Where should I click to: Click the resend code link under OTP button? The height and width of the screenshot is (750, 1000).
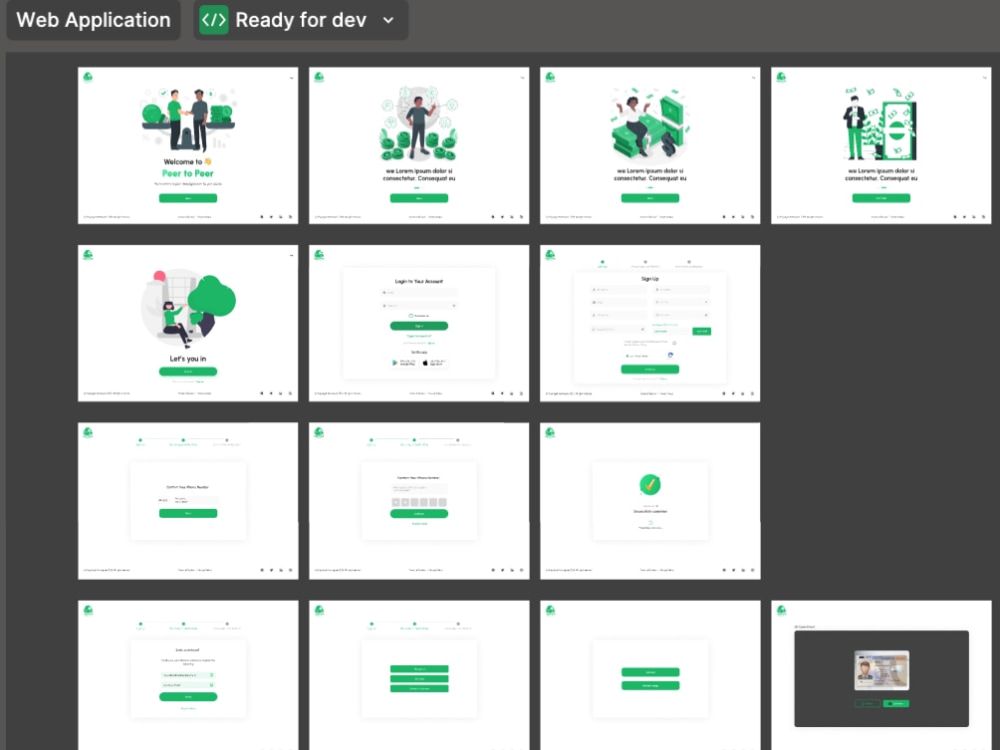(419, 524)
